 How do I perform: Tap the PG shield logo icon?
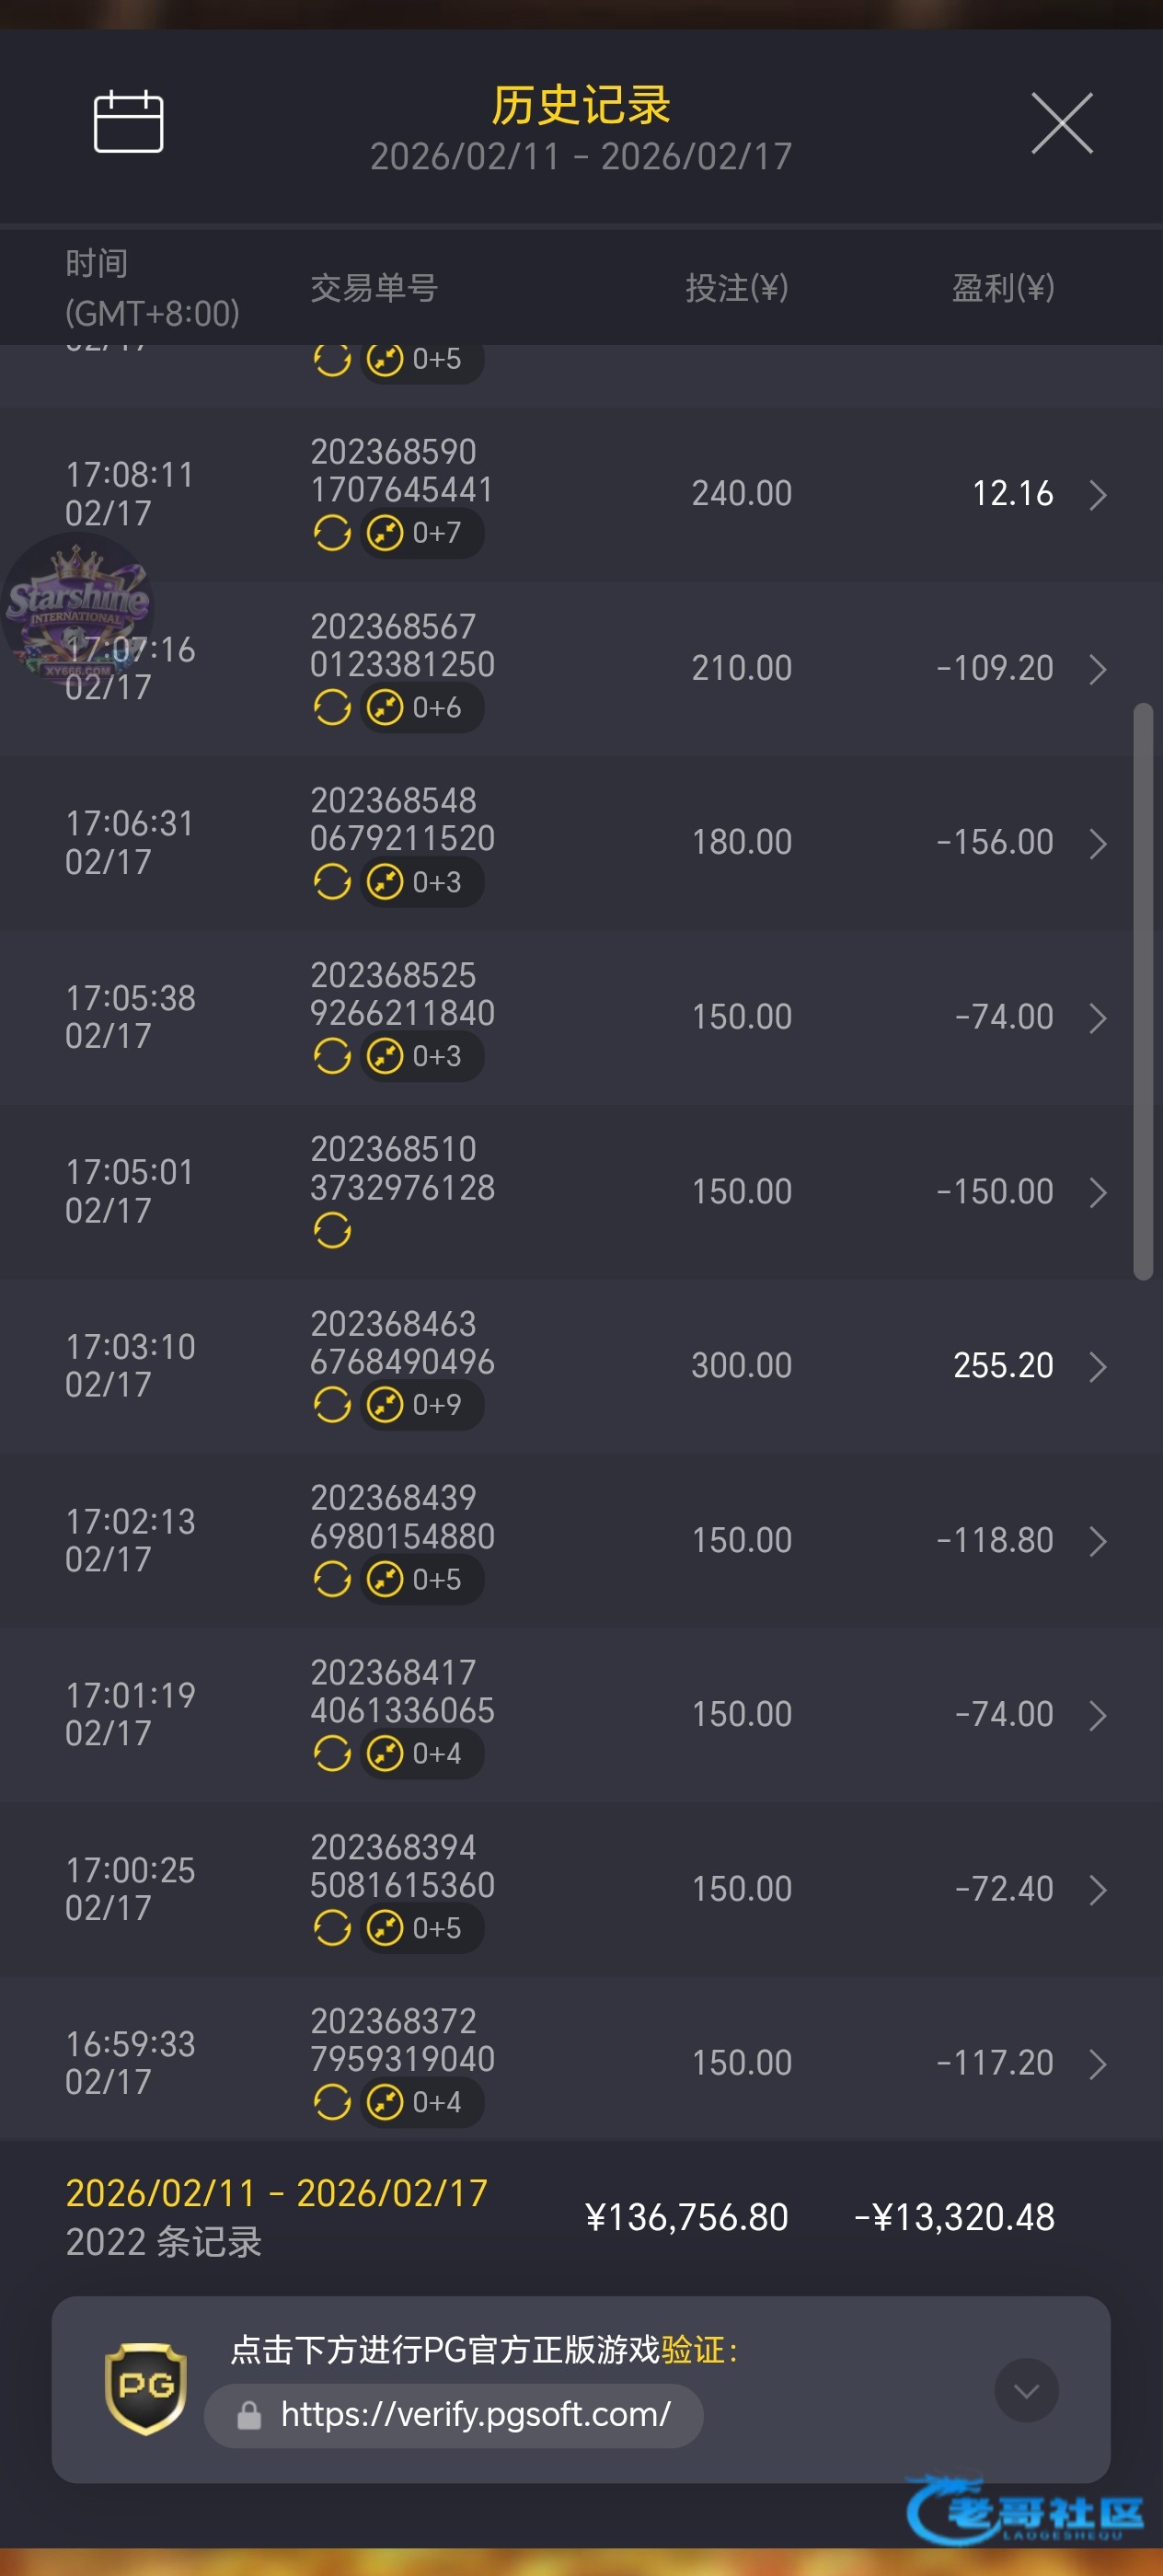(146, 2388)
